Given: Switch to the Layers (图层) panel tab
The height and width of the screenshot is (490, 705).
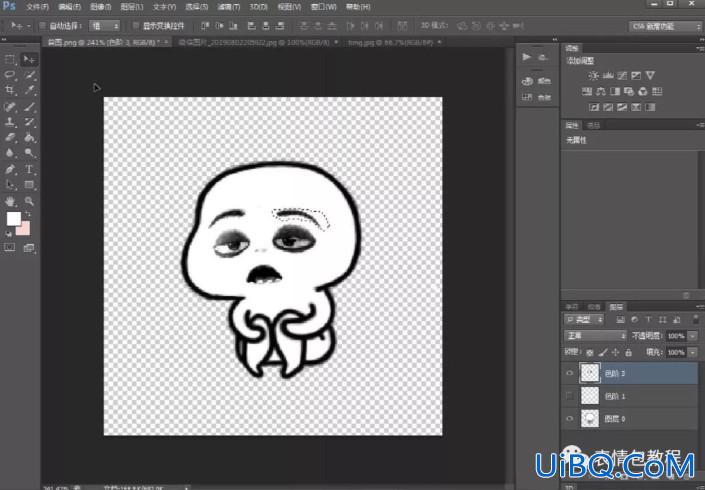Looking at the screenshot, I should 616,307.
